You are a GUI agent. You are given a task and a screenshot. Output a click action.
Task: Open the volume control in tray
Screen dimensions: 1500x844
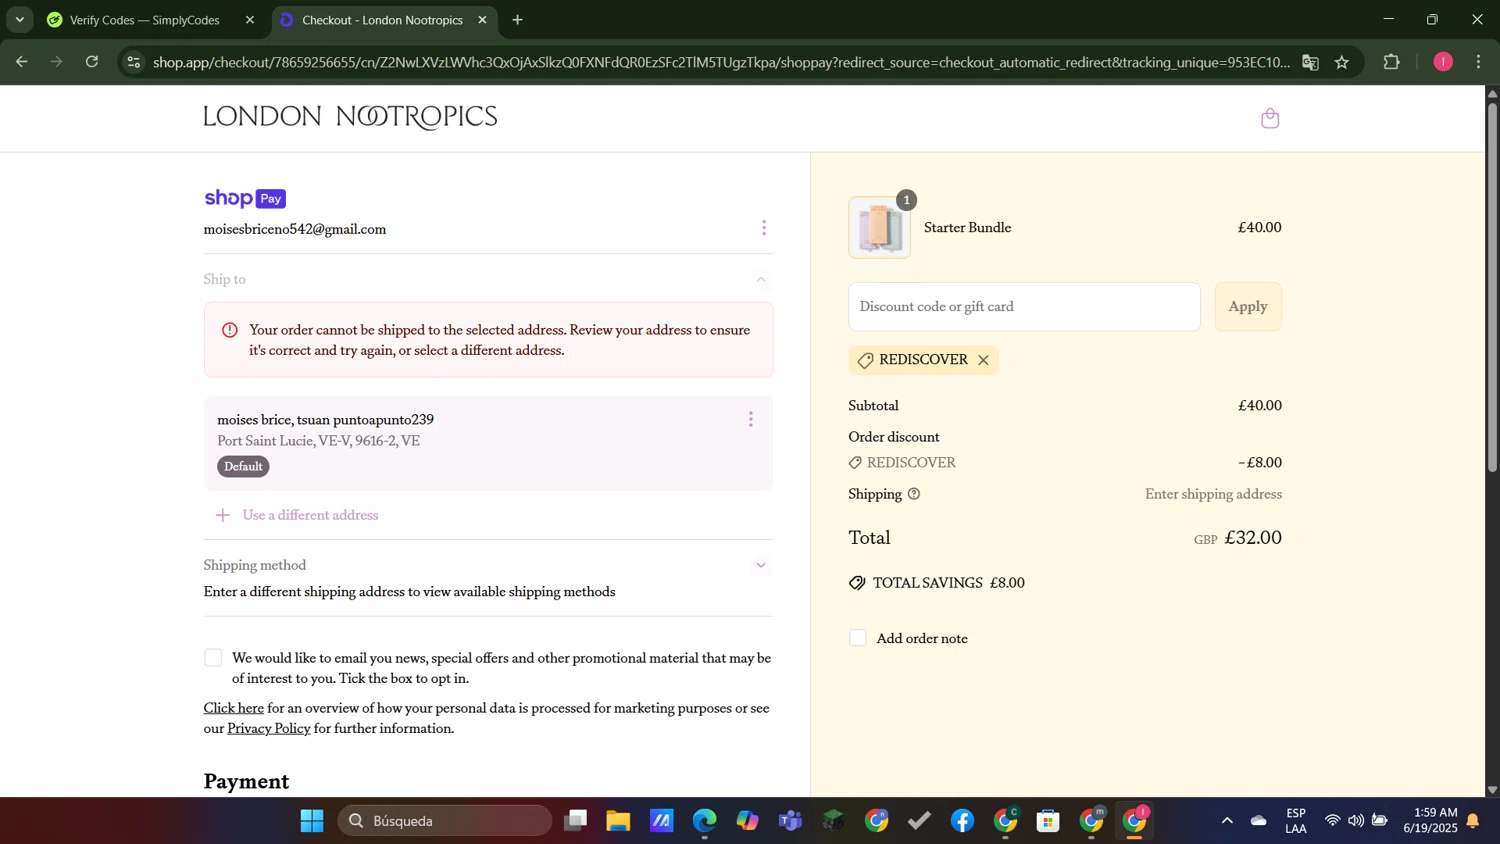pyautogui.click(x=1356, y=821)
